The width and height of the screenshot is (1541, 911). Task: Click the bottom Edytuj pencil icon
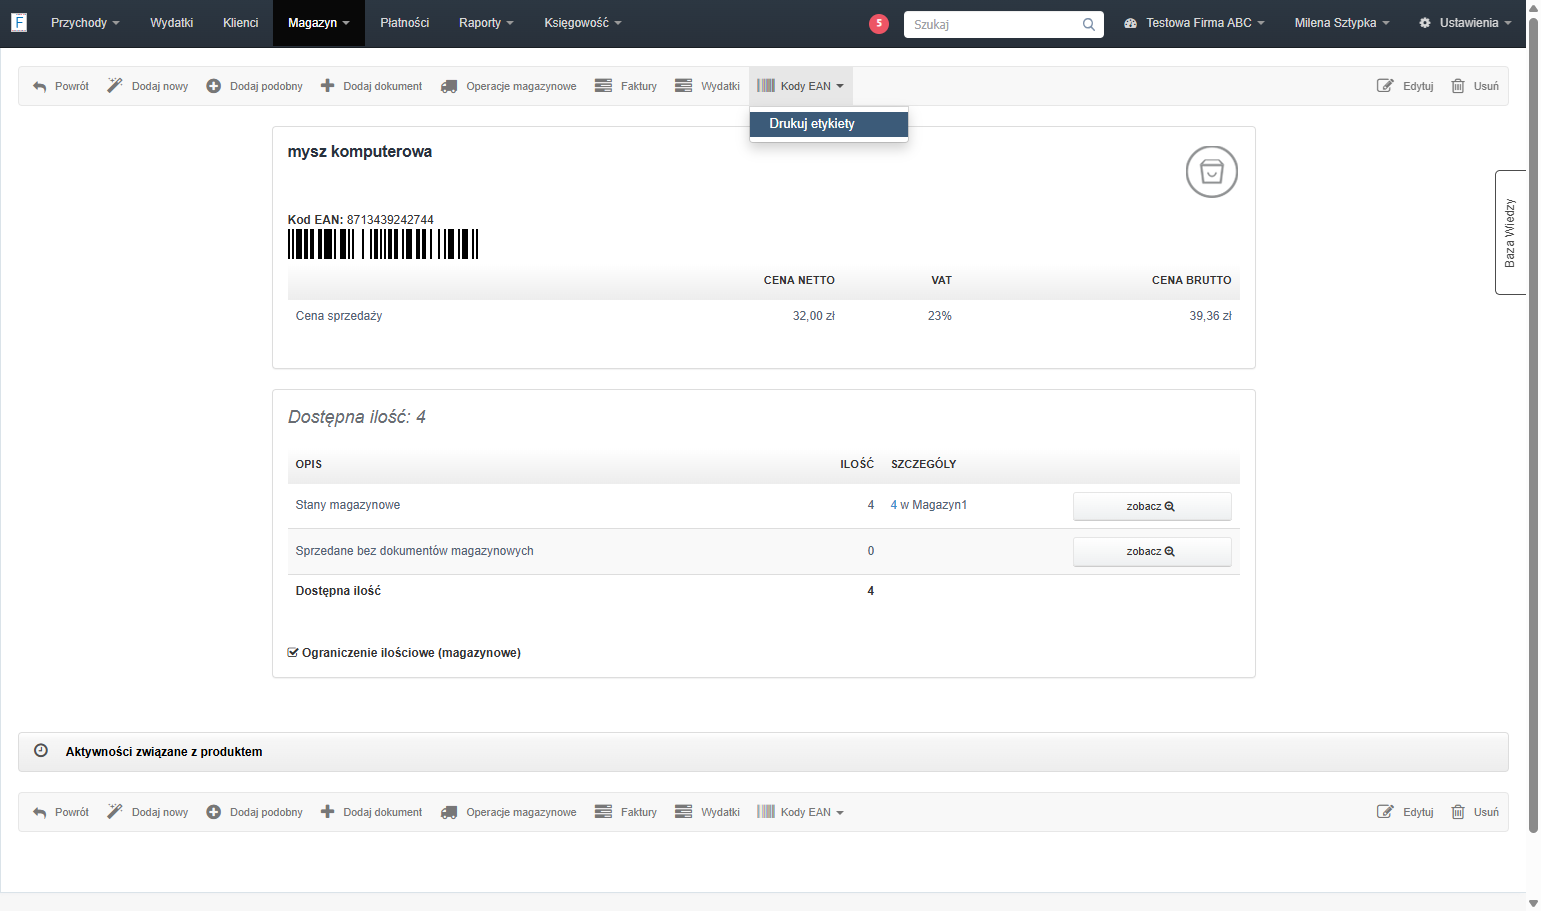tap(1385, 812)
